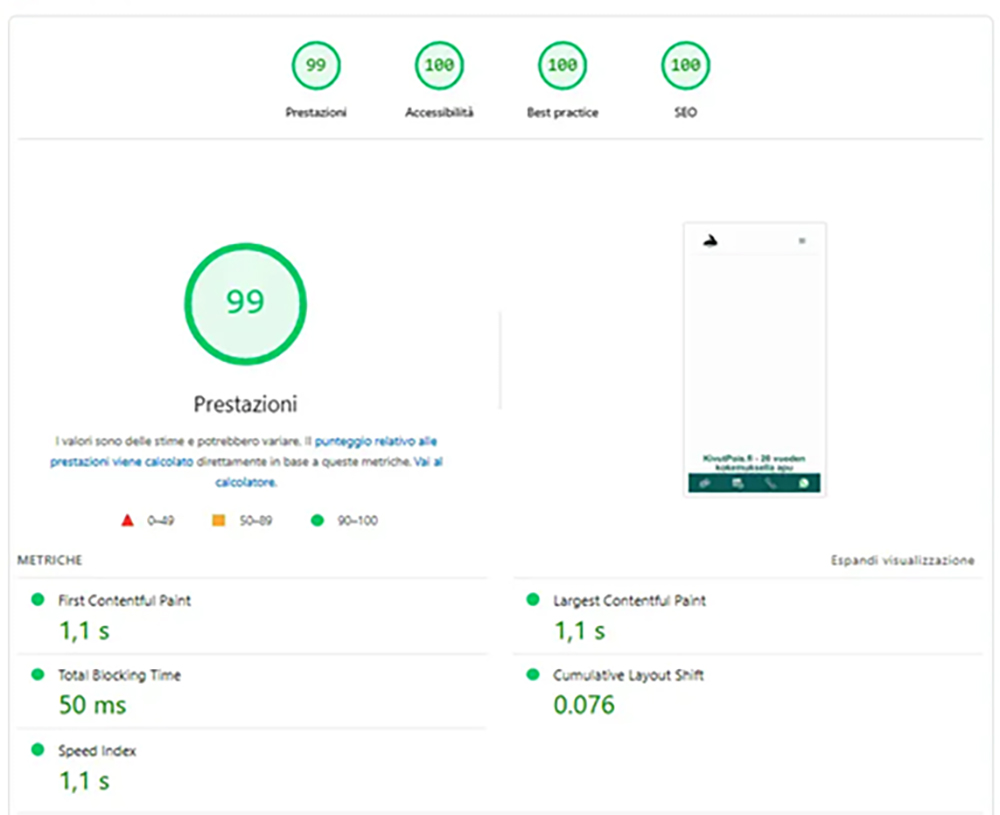Click the hamburger menu in page preview
Image resolution: width=1000 pixels, height=815 pixels.
click(801, 241)
